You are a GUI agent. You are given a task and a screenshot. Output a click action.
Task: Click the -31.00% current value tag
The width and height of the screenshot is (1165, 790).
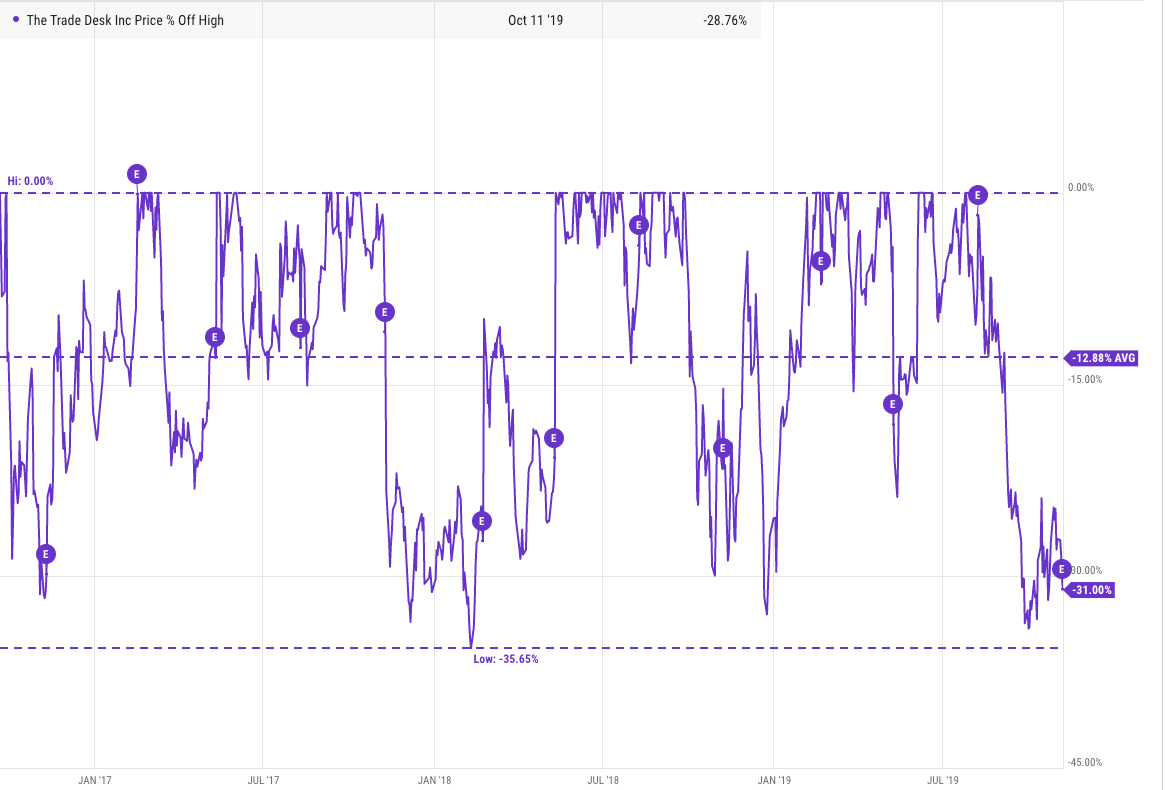(1091, 590)
